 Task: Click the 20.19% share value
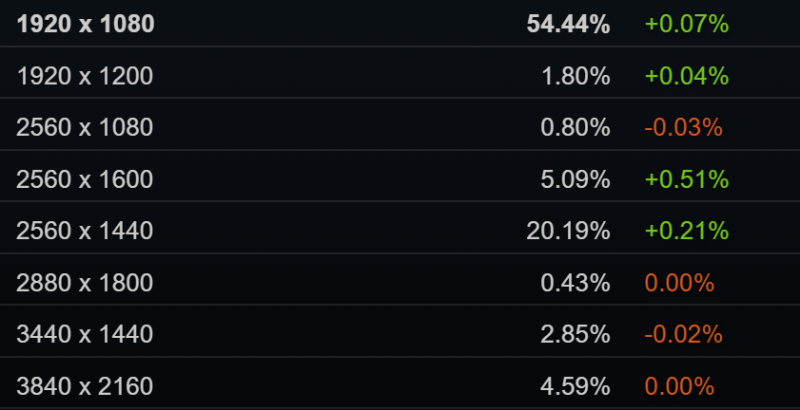(568, 232)
